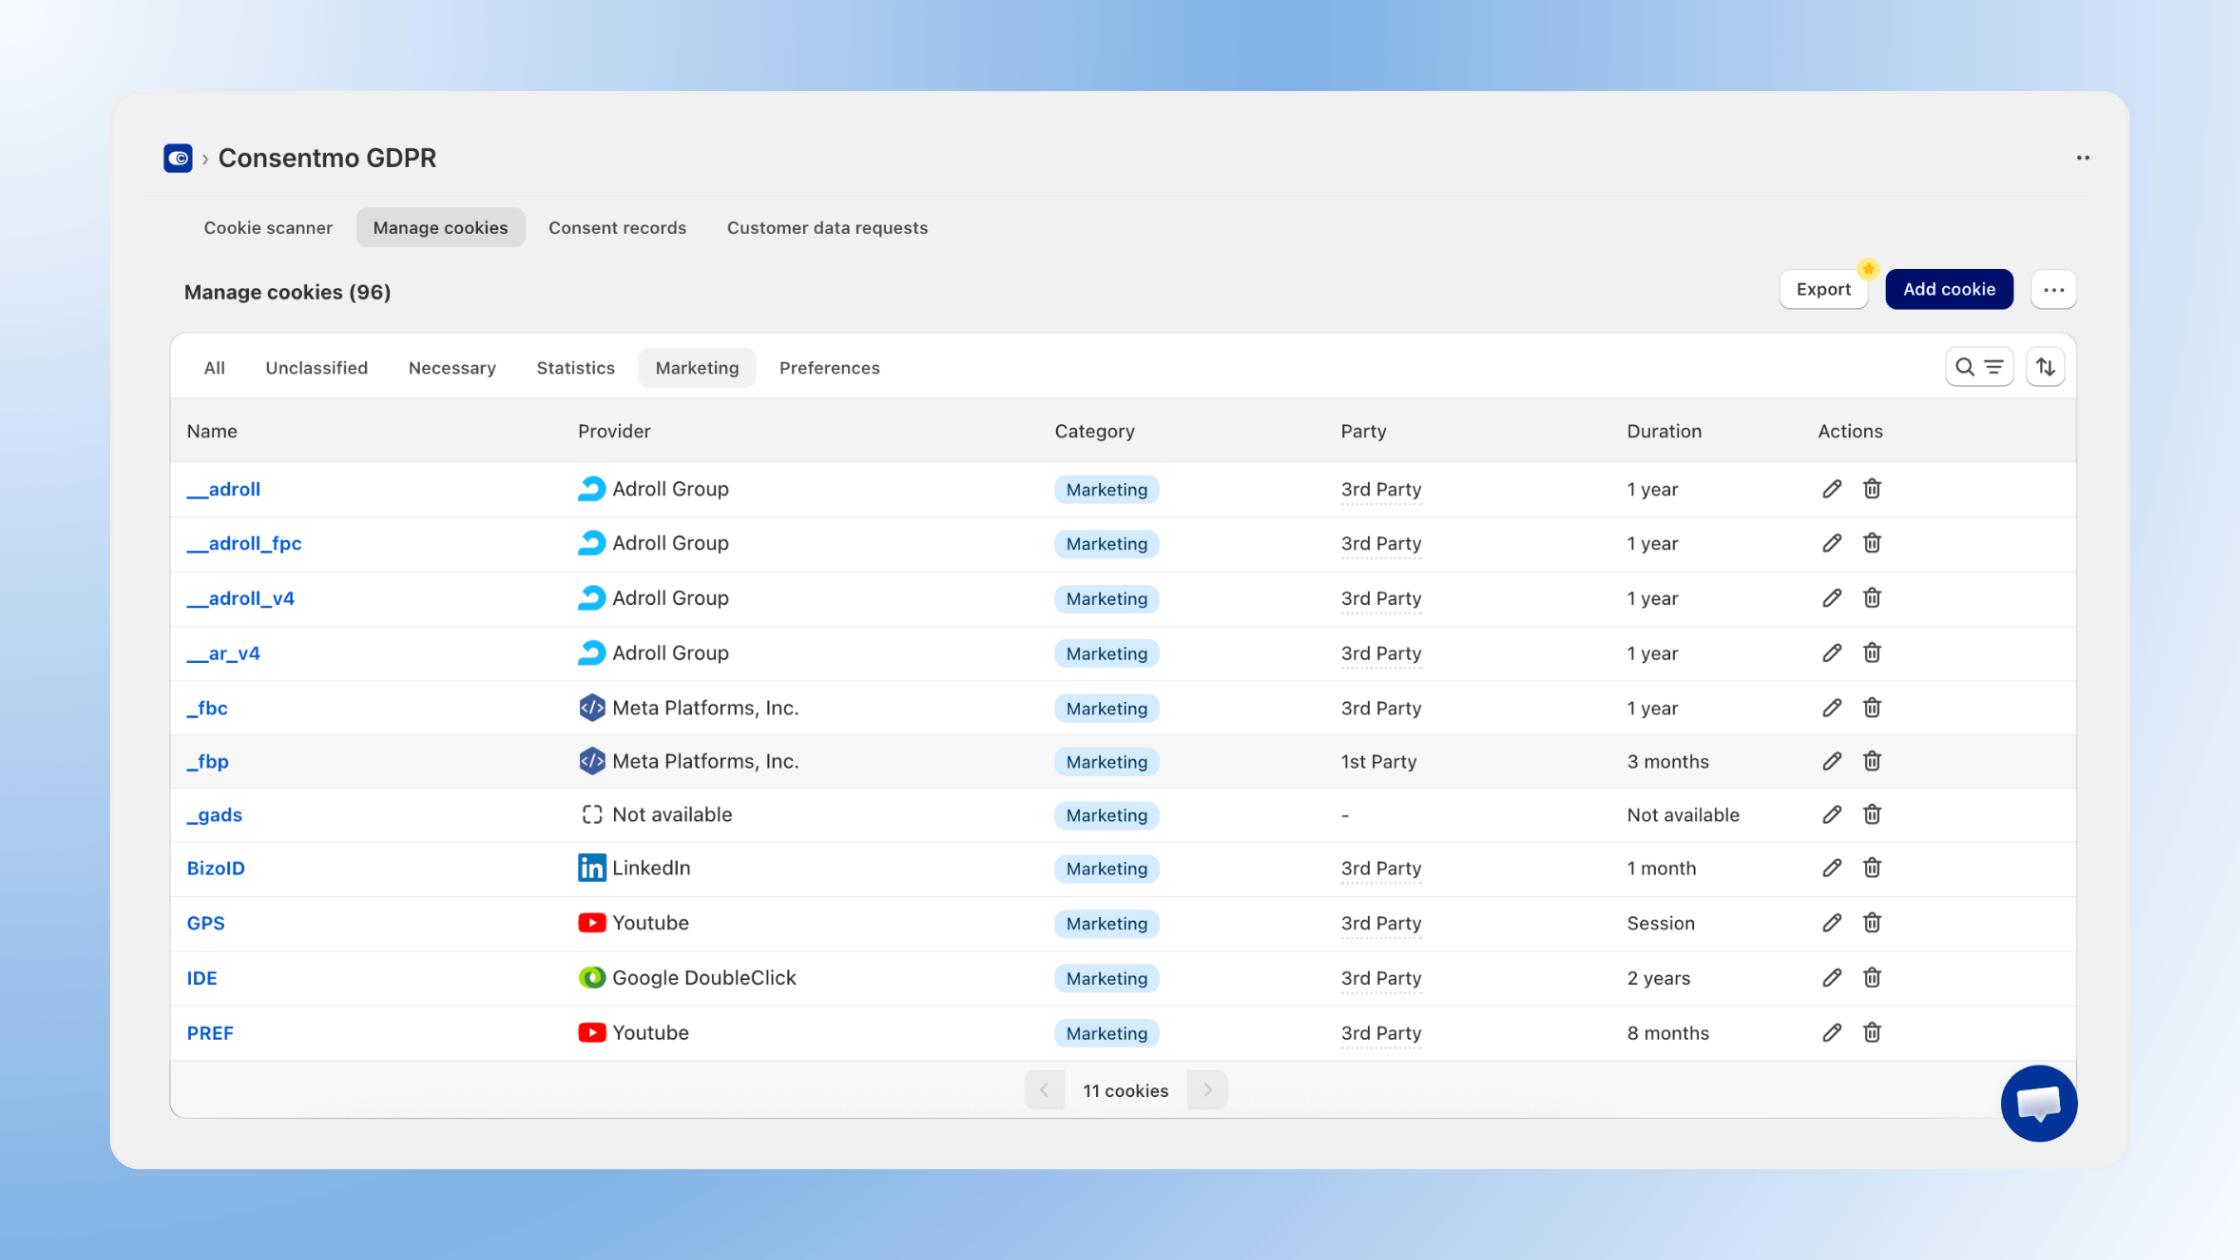The height and width of the screenshot is (1260, 2240).
Task: Open the __adroll_fpc cookie link
Action: (x=244, y=543)
